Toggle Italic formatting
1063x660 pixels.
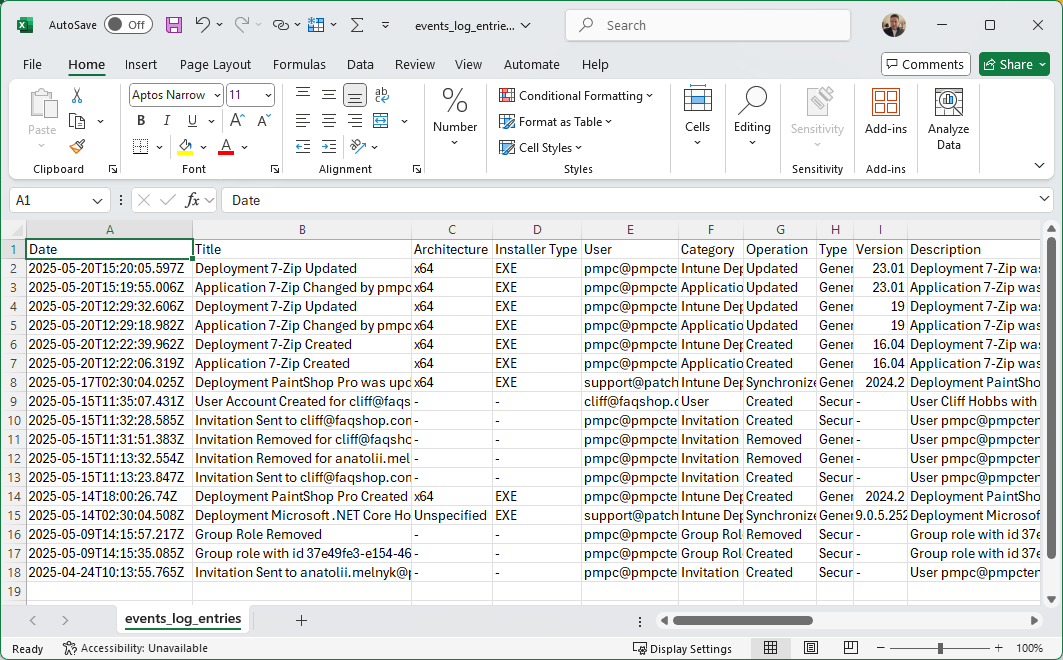pyautogui.click(x=164, y=119)
